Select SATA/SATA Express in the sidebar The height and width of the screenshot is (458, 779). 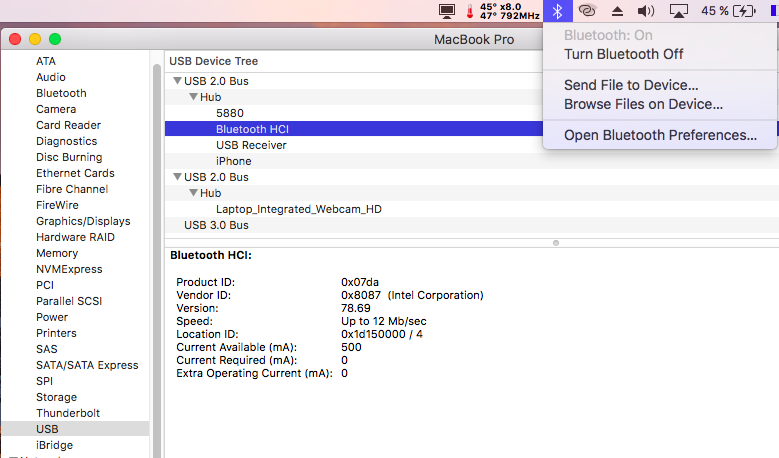click(x=87, y=365)
